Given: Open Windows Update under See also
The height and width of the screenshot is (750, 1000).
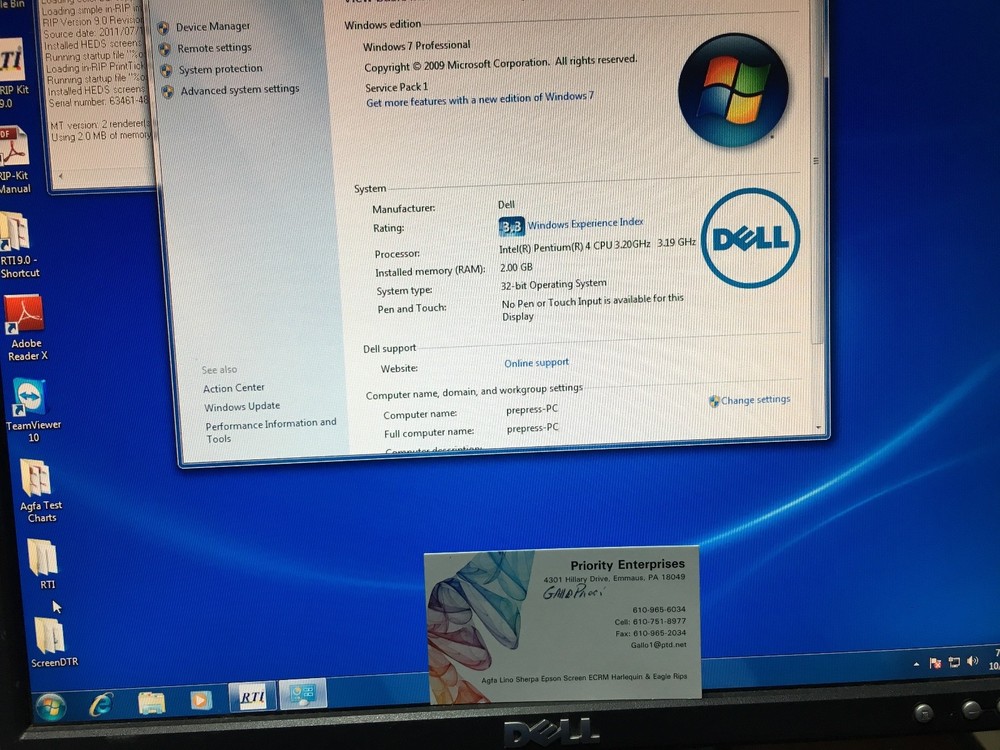Looking at the screenshot, I should point(242,407).
